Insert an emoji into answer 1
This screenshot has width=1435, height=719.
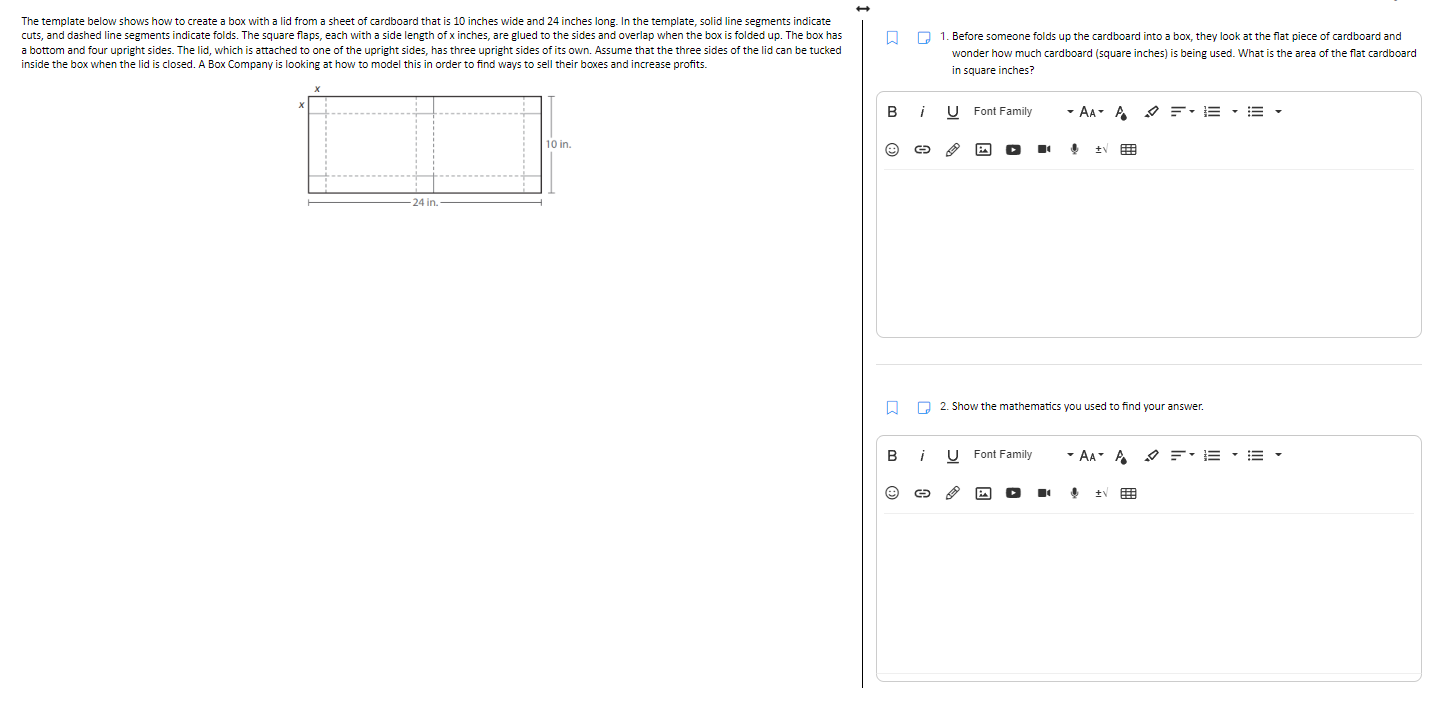[x=892, y=149]
